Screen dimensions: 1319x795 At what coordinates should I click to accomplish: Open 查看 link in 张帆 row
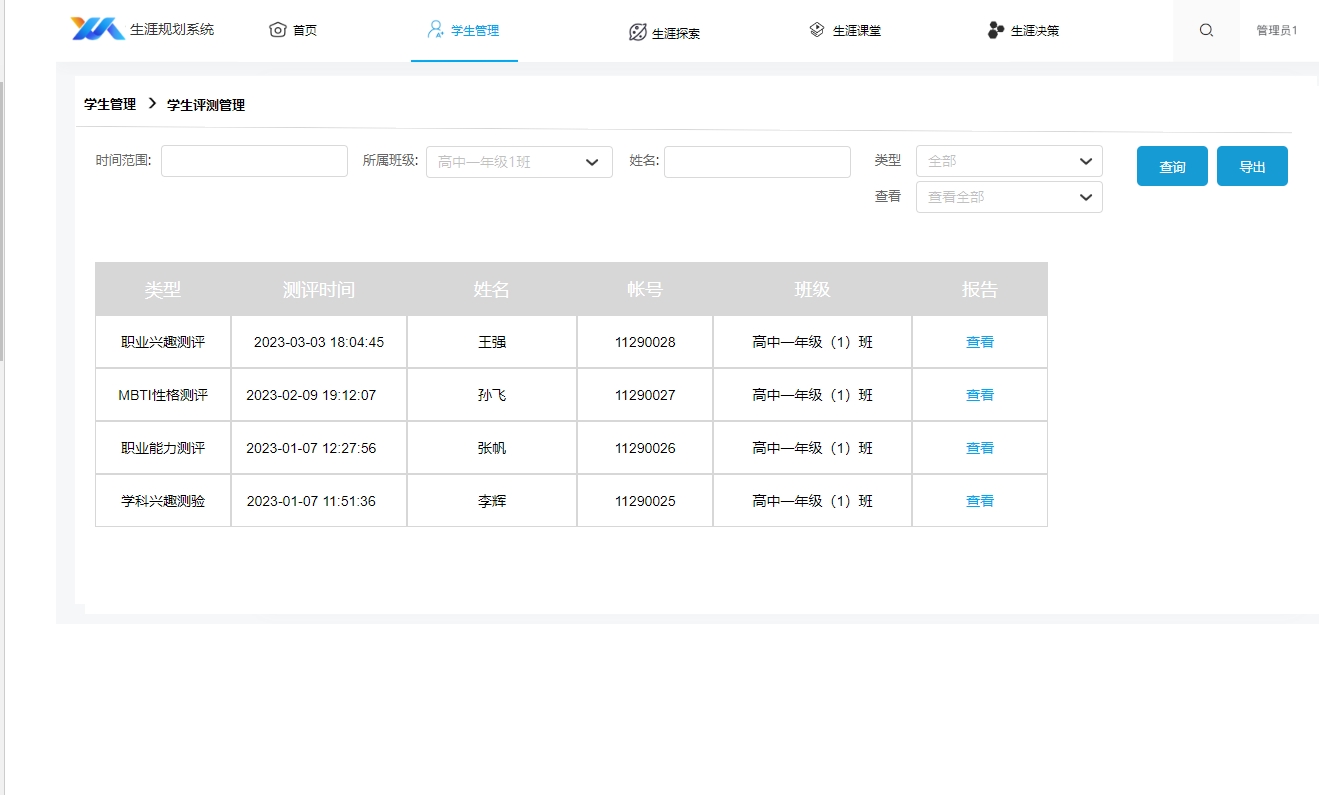[980, 448]
